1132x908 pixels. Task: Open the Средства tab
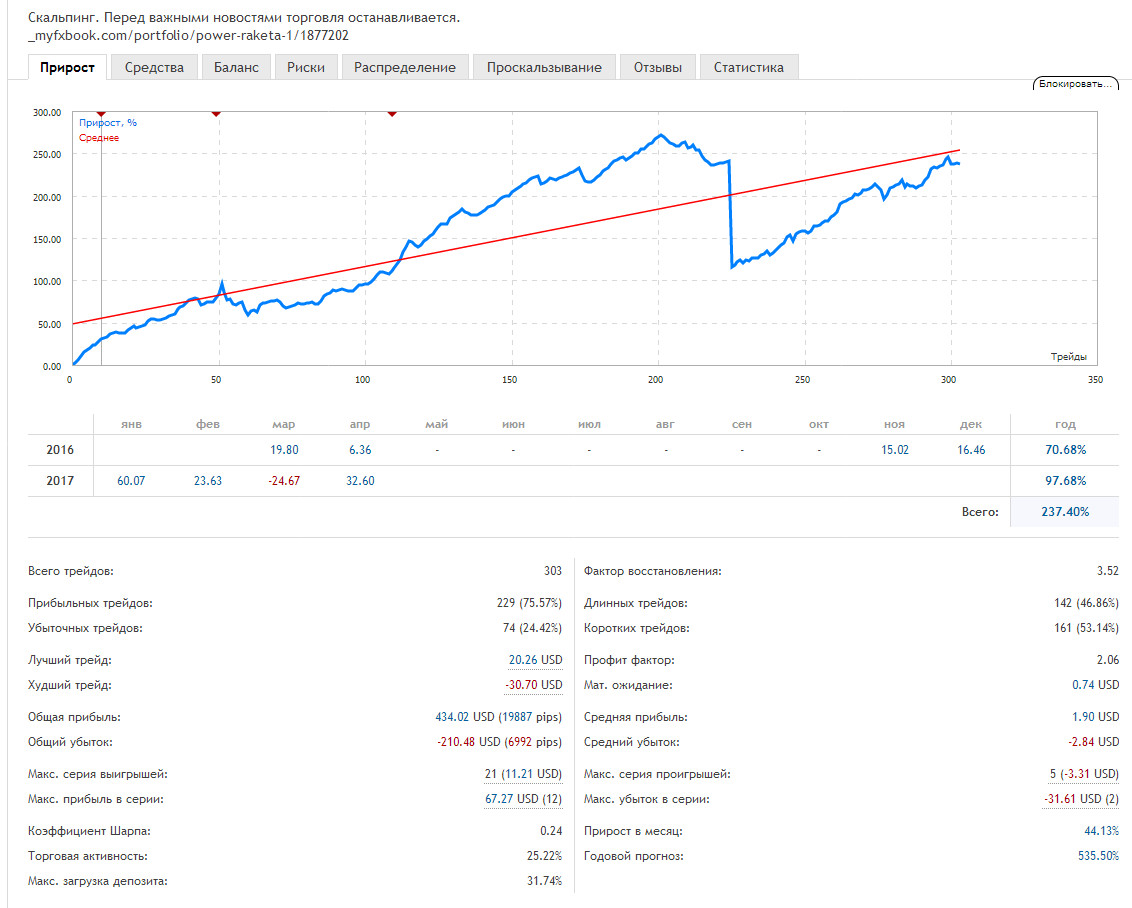click(x=154, y=67)
